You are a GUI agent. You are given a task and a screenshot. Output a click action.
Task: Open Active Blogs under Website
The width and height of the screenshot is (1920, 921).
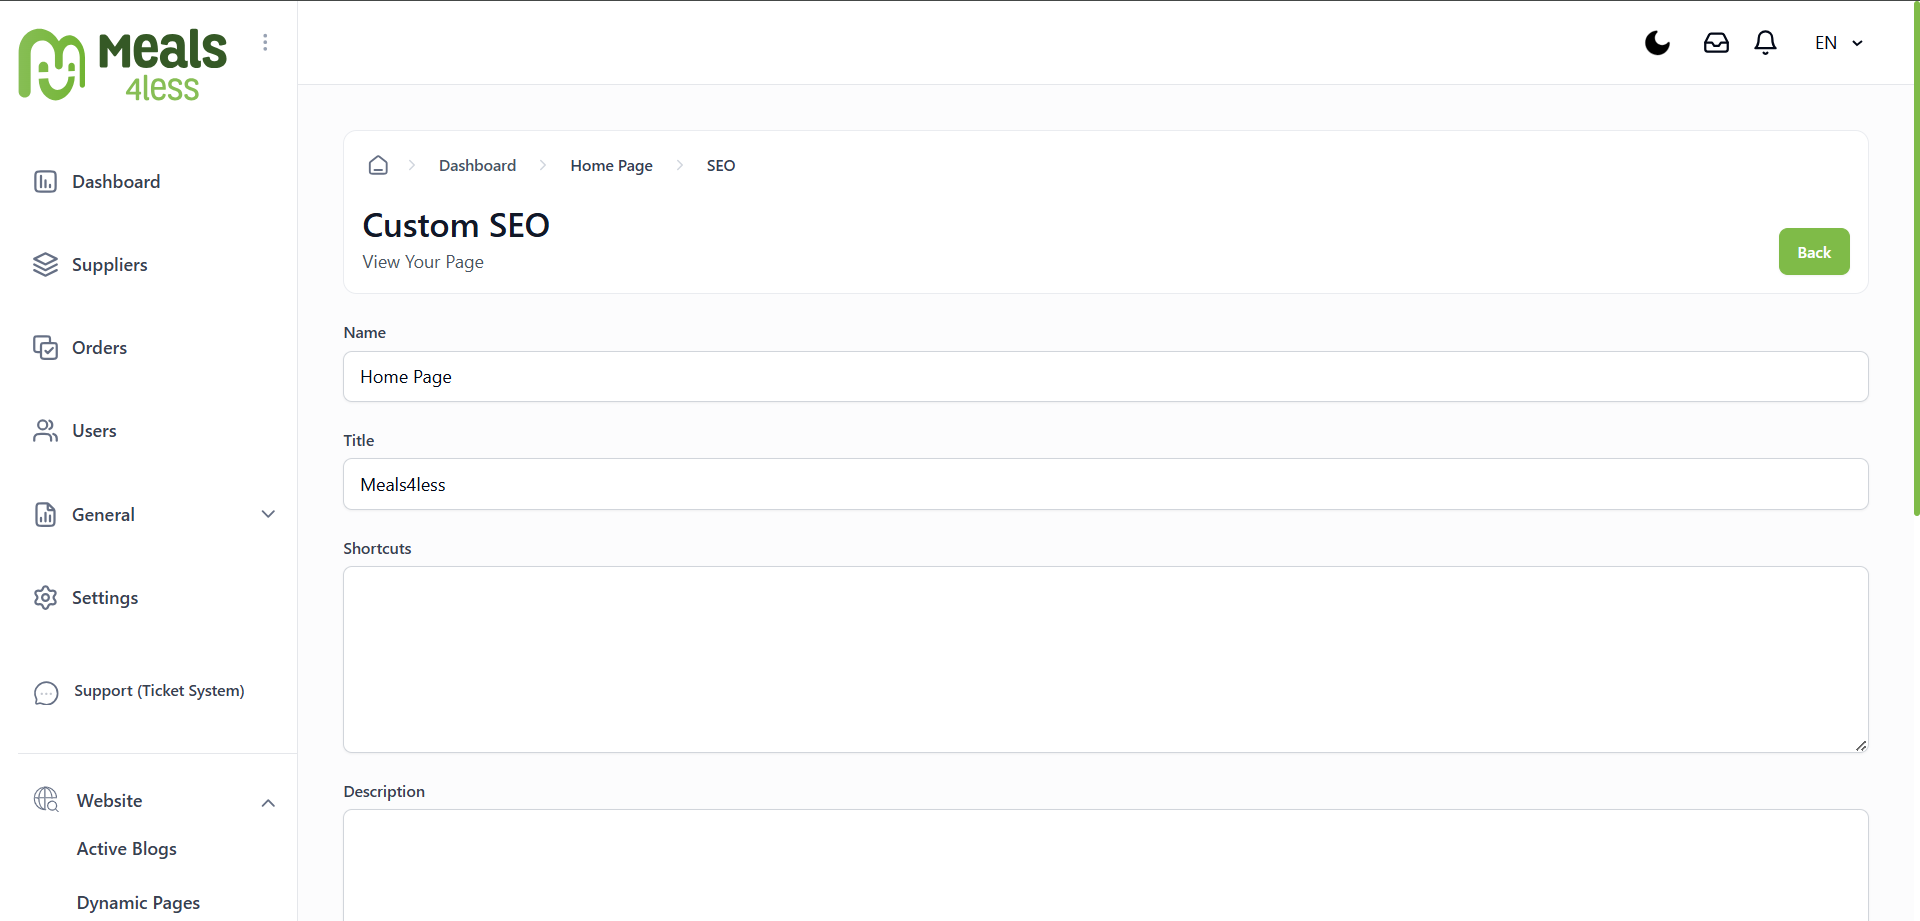pos(127,848)
